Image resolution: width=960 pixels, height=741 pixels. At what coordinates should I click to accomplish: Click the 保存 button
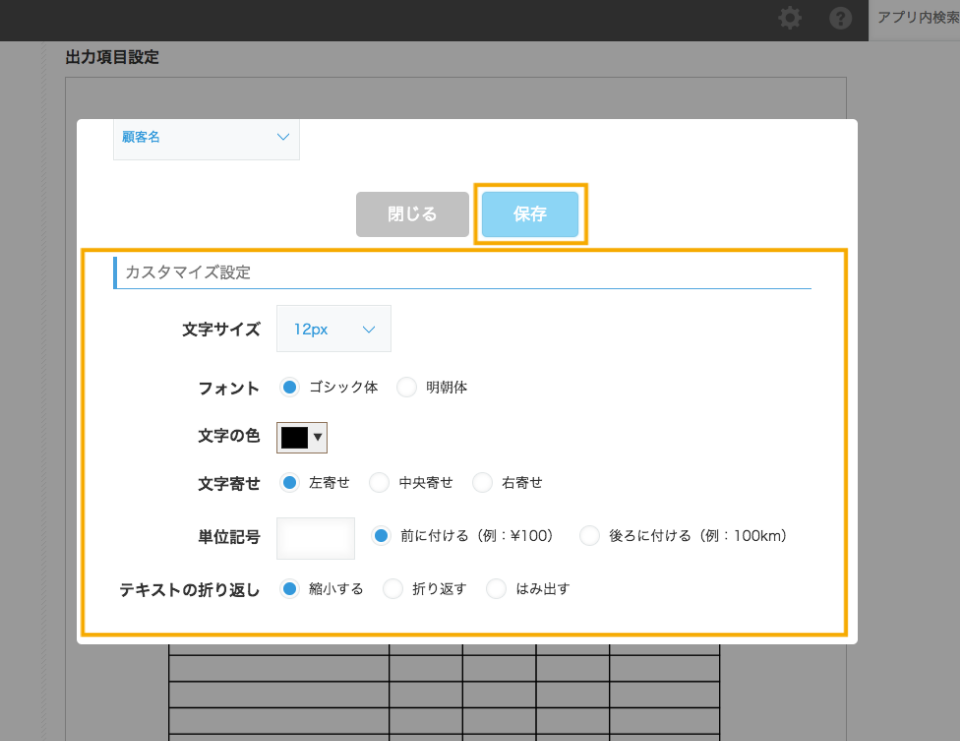tap(530, 214)
